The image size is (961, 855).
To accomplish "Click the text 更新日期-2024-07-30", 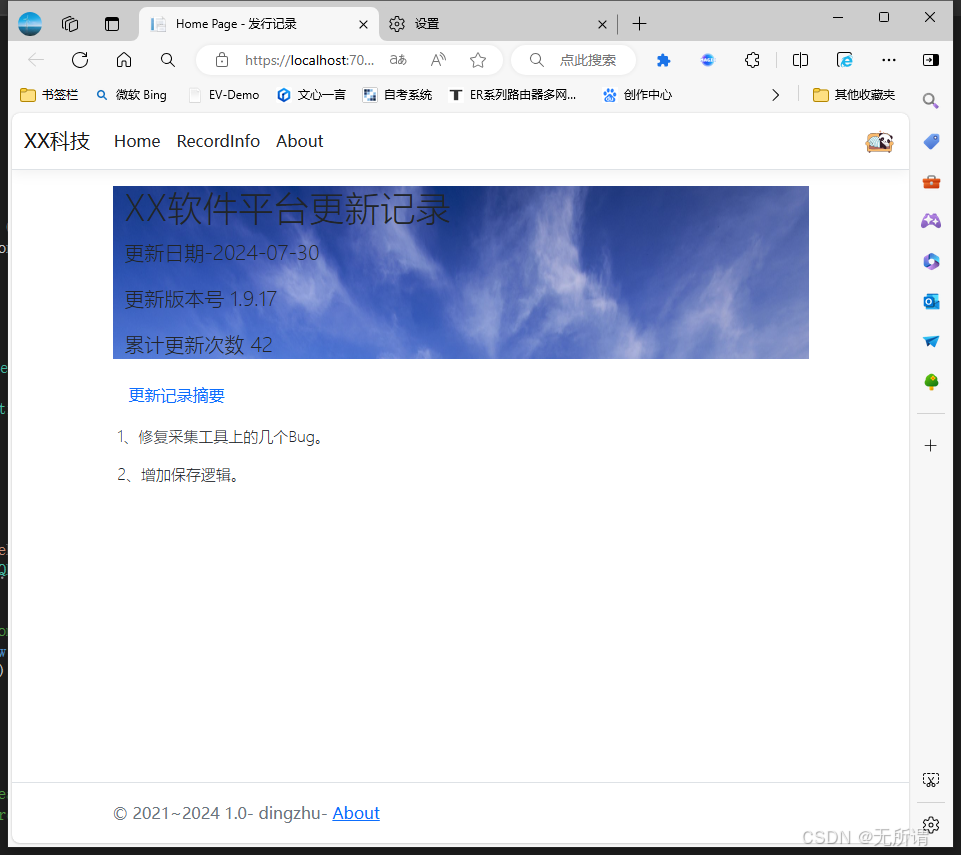I will [222, 253].
